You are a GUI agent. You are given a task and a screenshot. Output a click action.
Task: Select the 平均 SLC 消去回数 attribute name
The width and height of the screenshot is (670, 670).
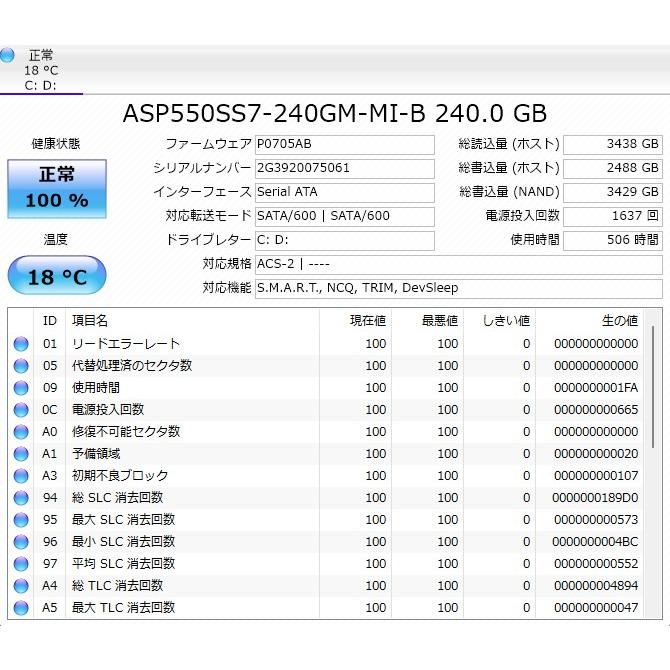[123, 564]
